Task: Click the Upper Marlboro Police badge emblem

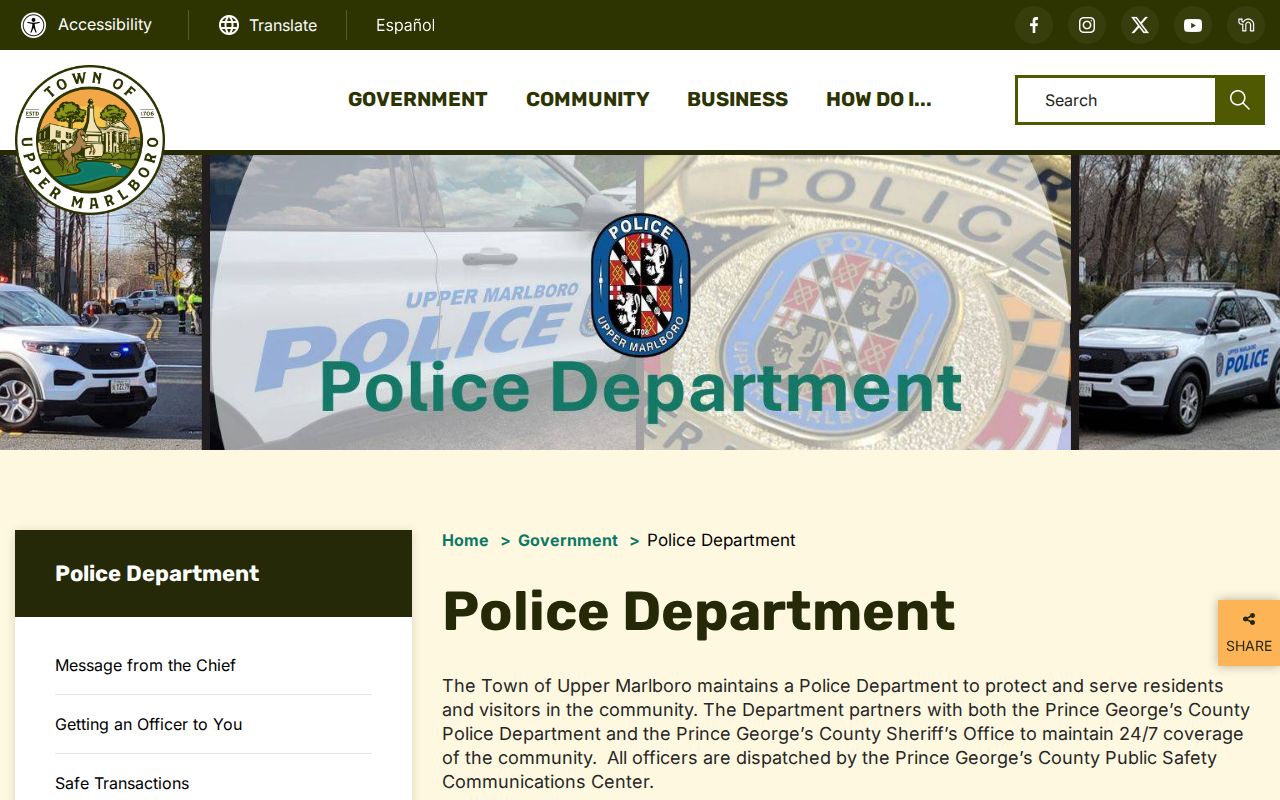Action: pos(640,284)
